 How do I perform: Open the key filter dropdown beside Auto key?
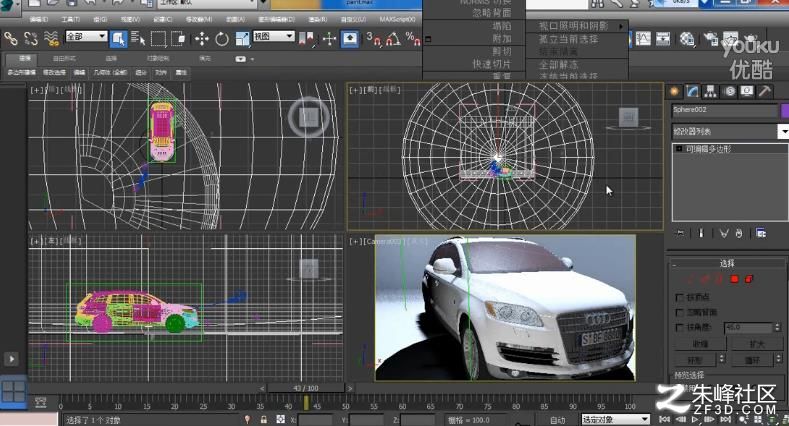615,419
